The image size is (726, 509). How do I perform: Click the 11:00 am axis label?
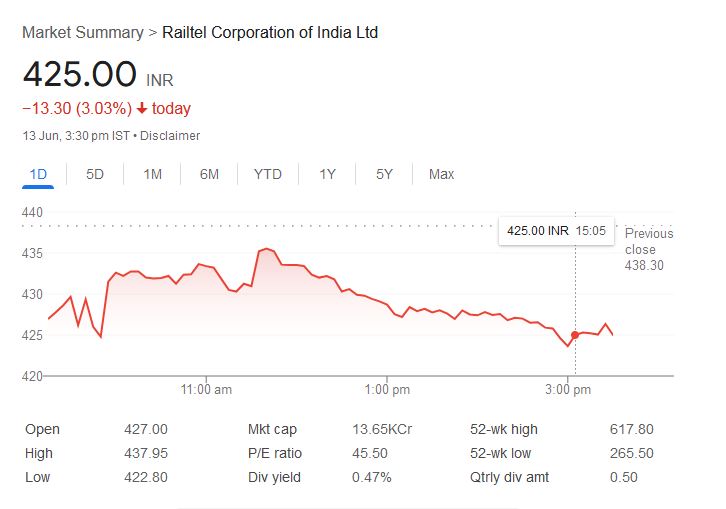208,389
